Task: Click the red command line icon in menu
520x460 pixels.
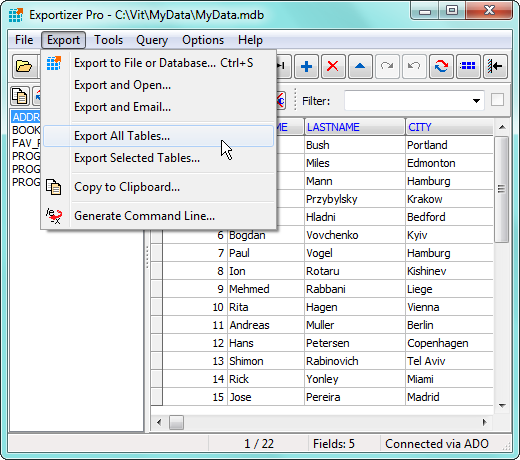Action: click(x=54, y=216)
